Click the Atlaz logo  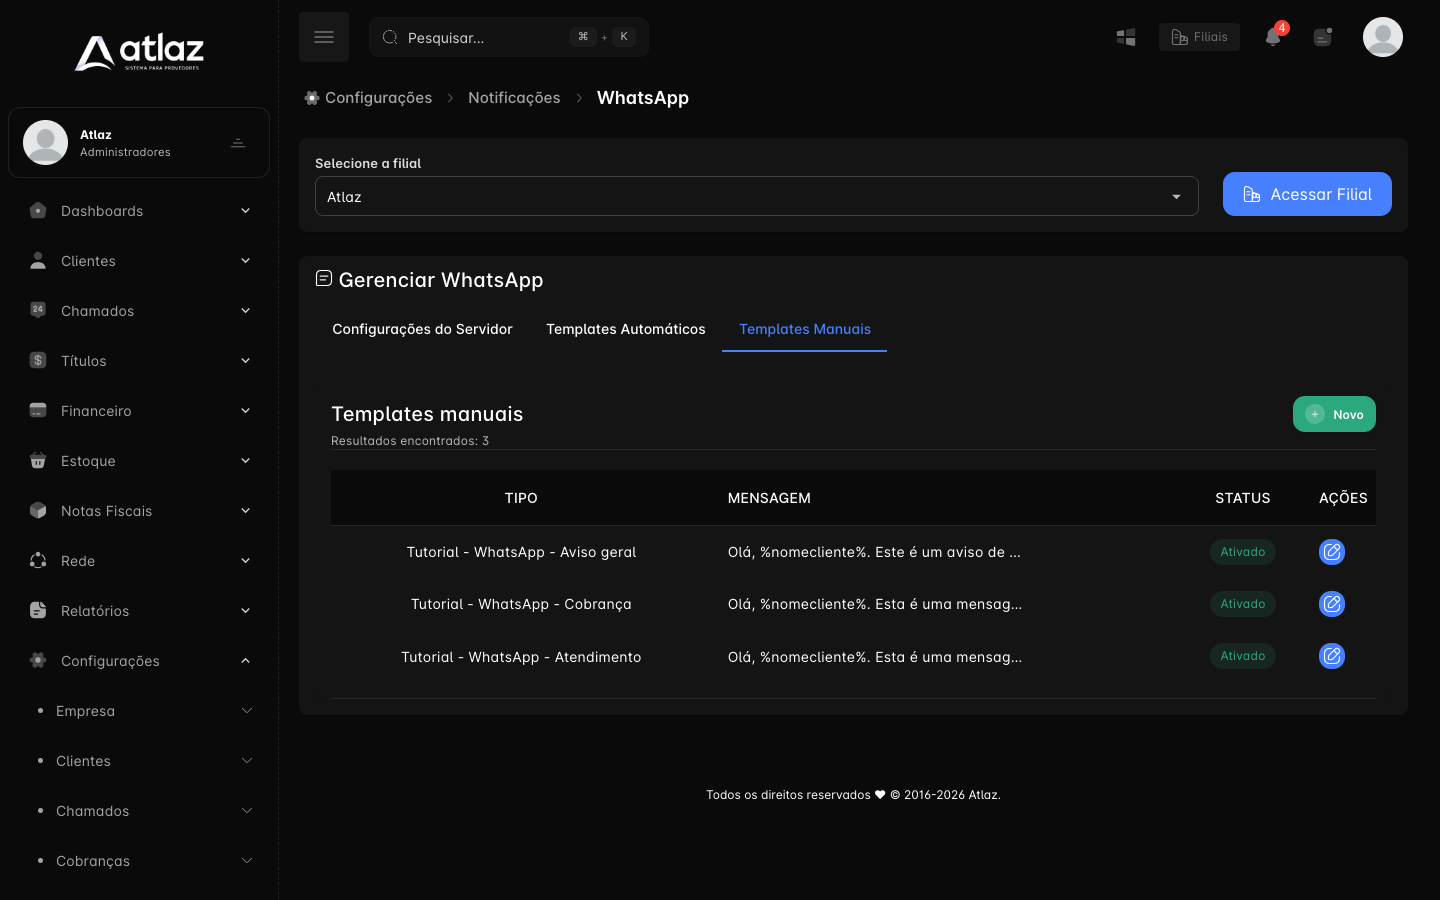139,53
